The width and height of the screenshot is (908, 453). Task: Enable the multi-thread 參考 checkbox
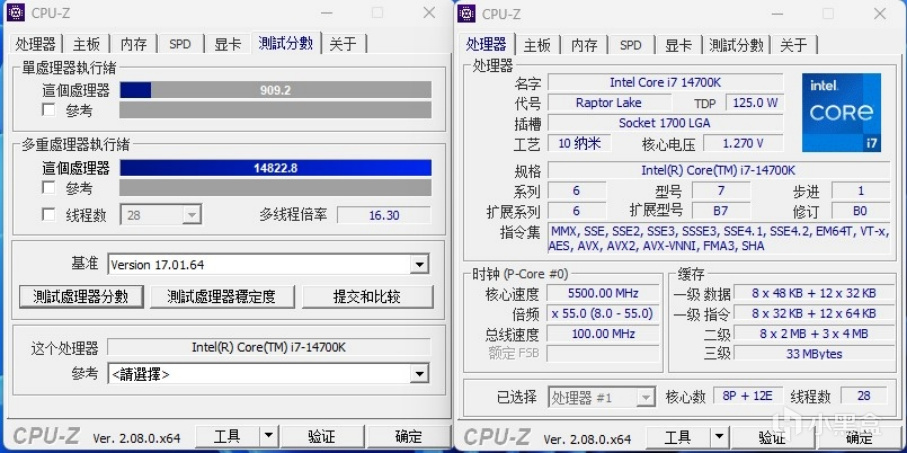[49, 188]
